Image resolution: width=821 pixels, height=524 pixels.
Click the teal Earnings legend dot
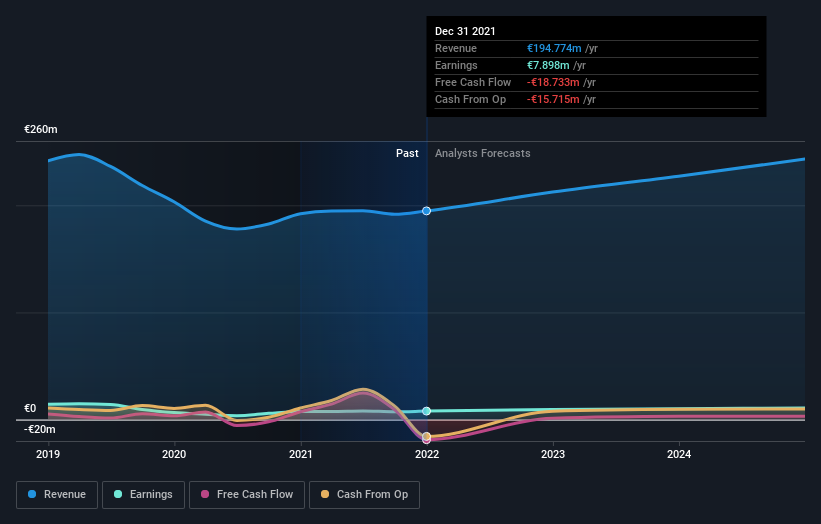(x=118, y=494)
